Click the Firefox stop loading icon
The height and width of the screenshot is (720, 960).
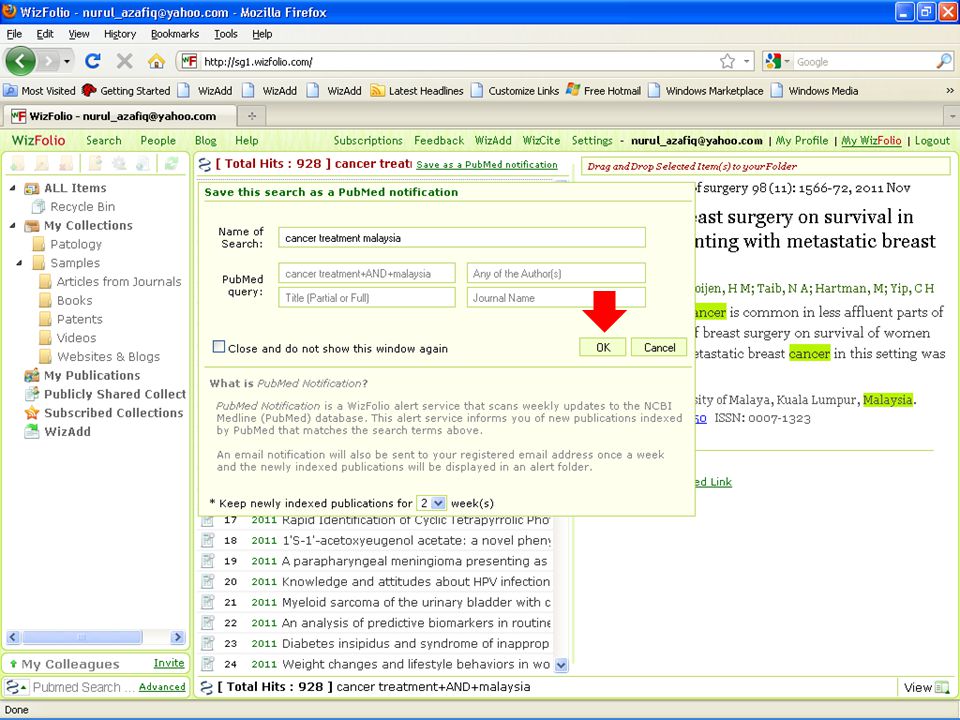[x=124, y=61]
